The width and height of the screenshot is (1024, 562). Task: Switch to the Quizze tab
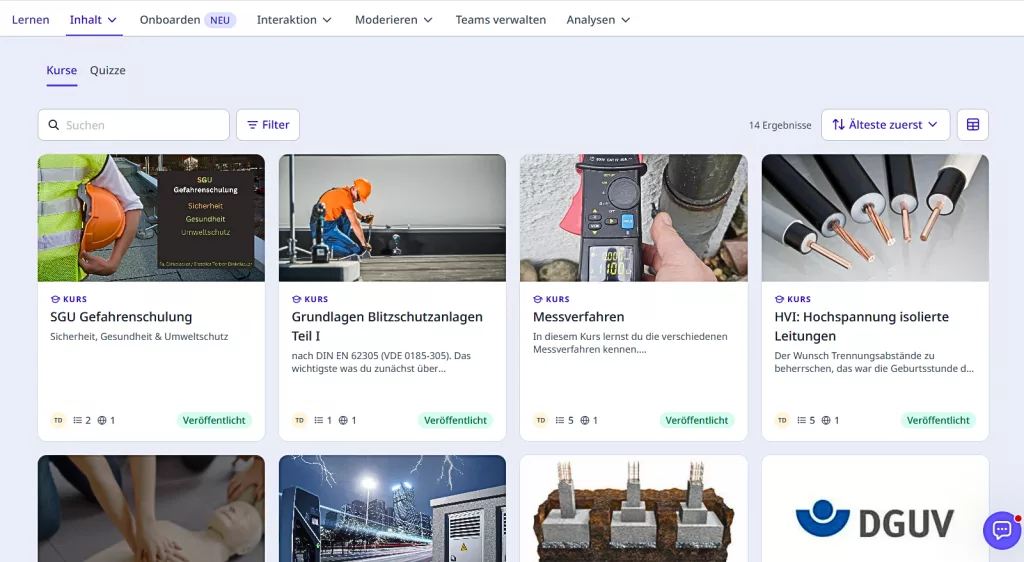pyautogui.click(x=108, y=71)
